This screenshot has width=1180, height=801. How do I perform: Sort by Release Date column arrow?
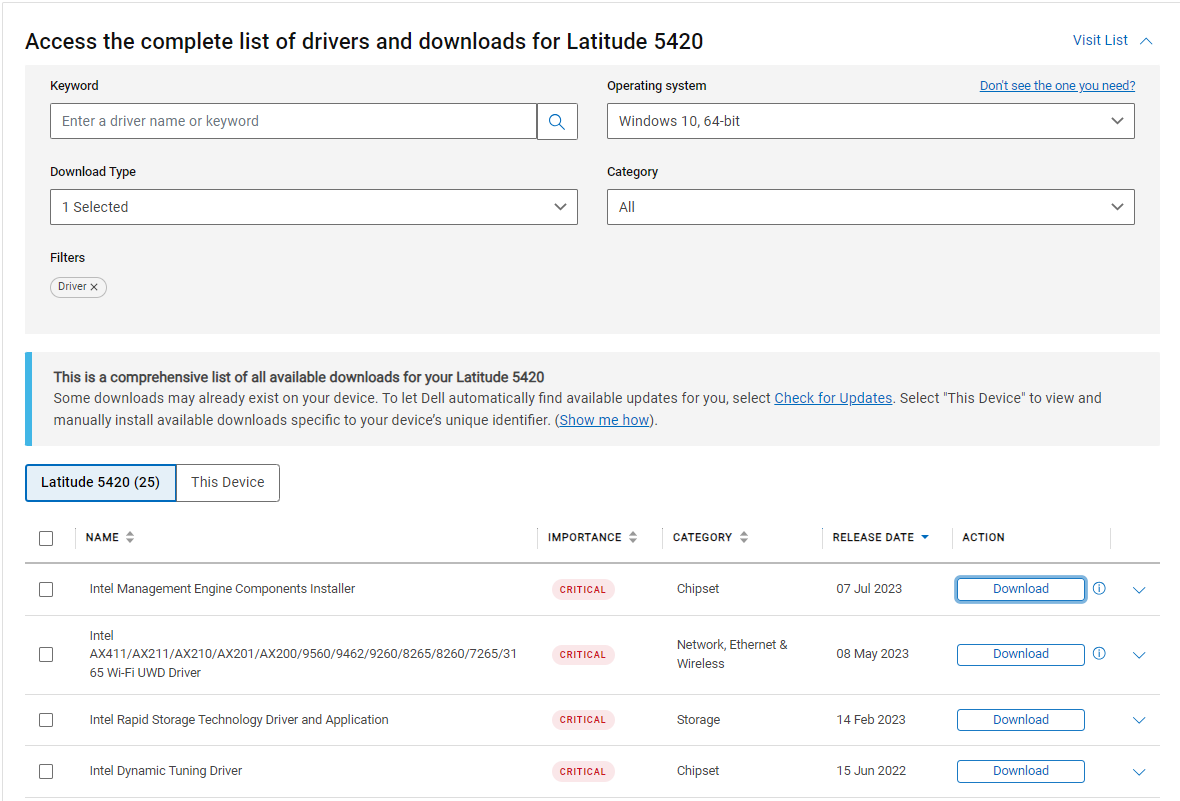(925, 537)
